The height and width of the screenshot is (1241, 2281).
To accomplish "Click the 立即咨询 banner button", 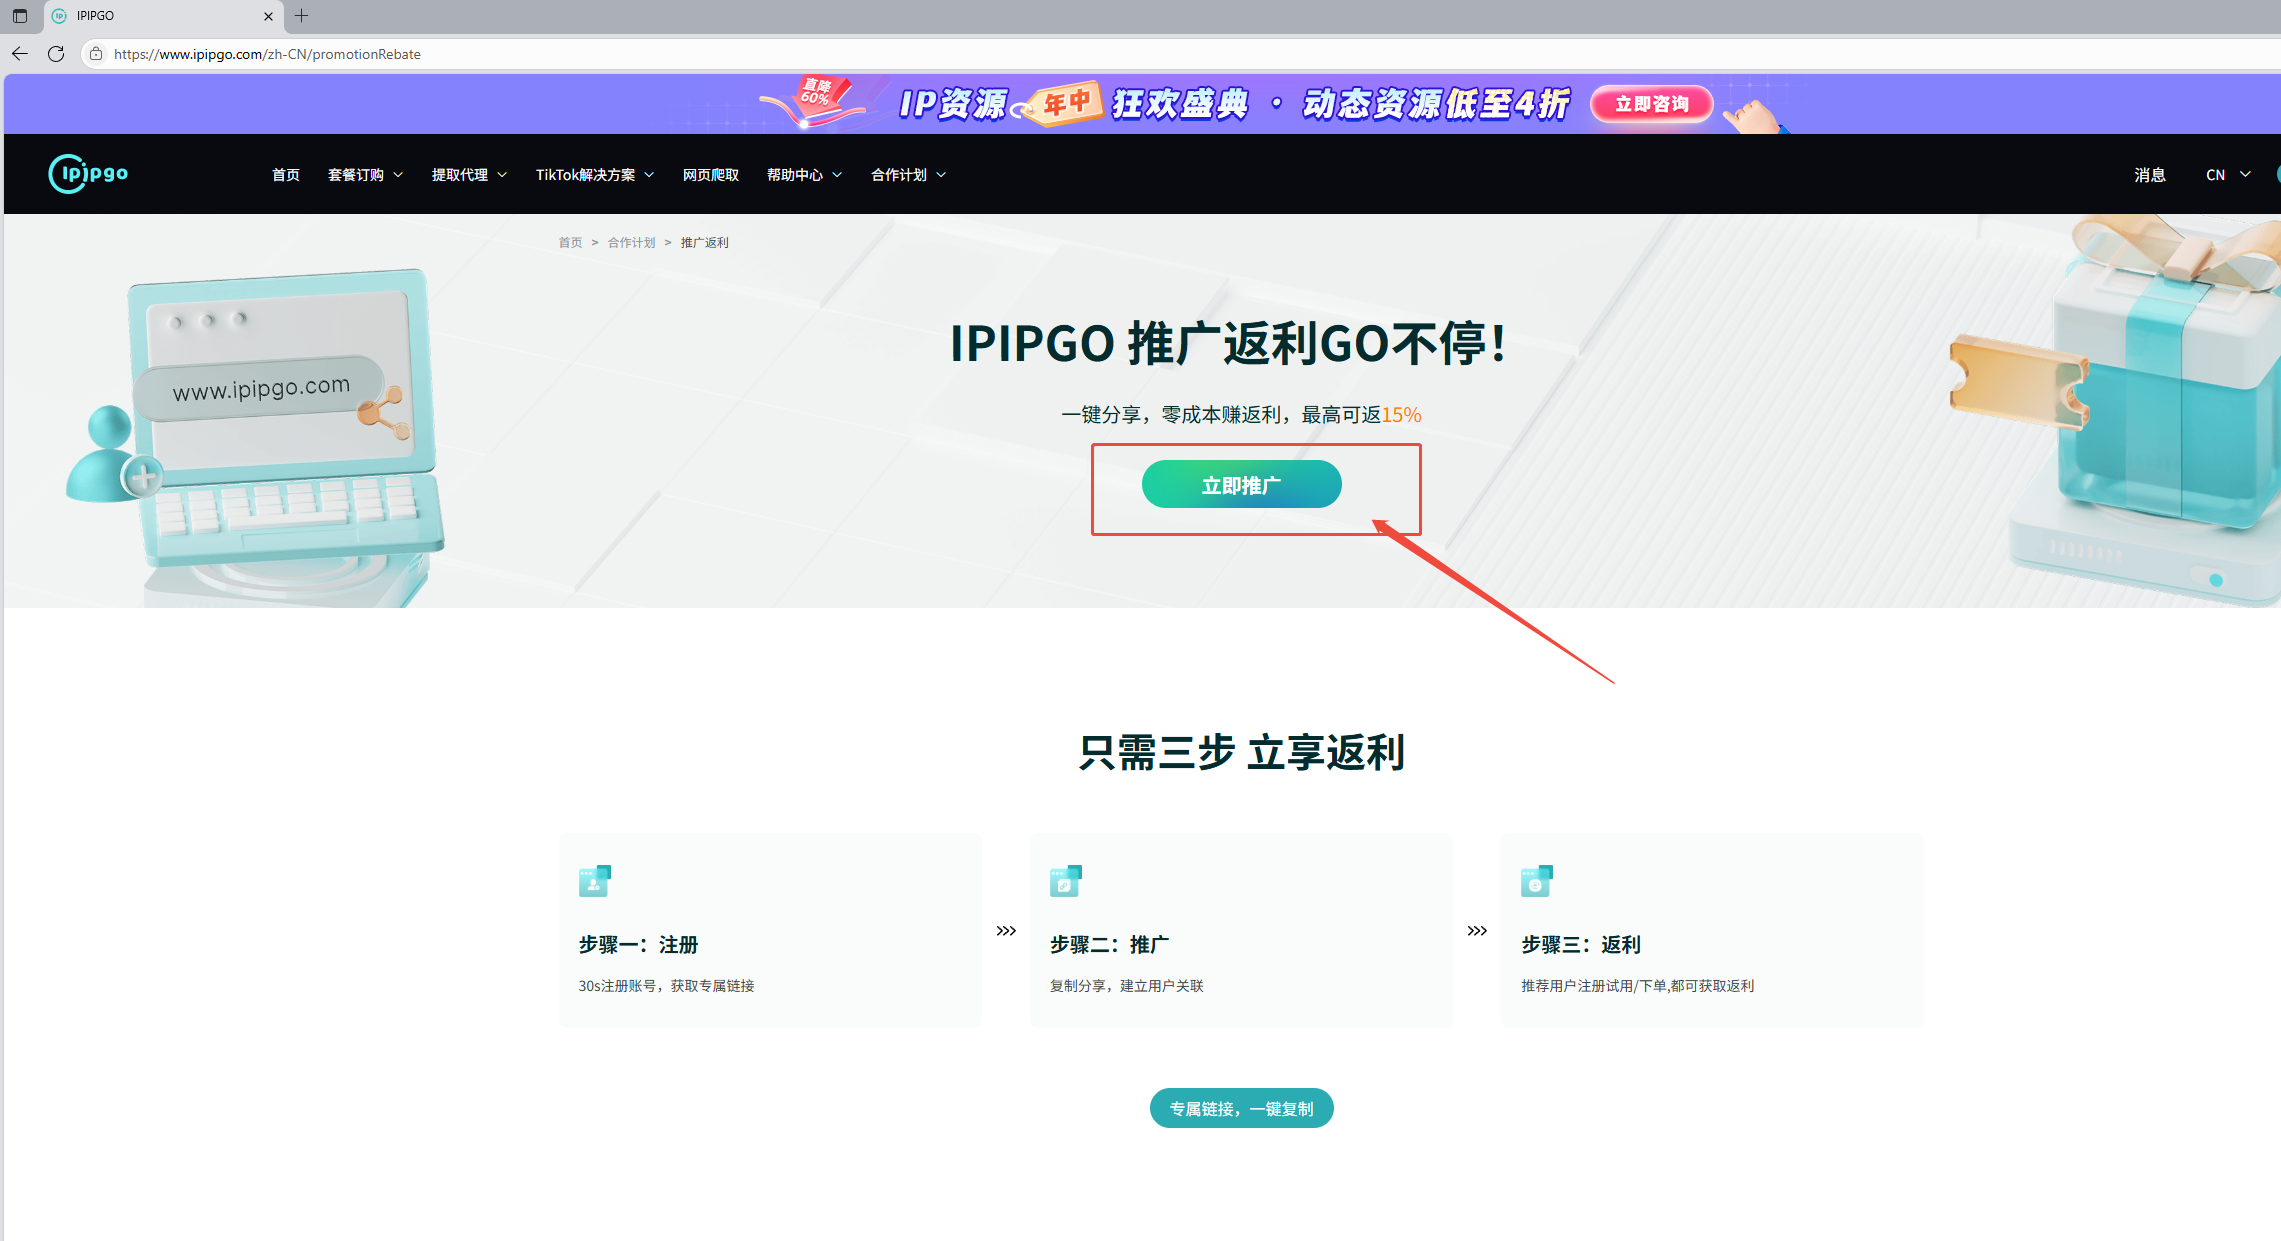I will 1652,104.
